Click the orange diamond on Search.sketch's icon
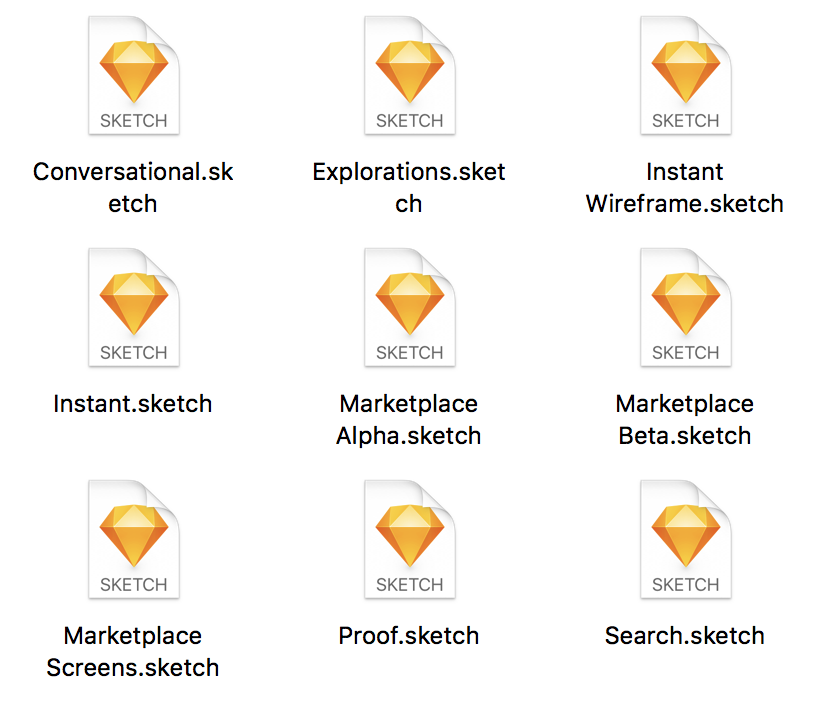The width and height of the screenshot is (822, 704). coord(685,528)
